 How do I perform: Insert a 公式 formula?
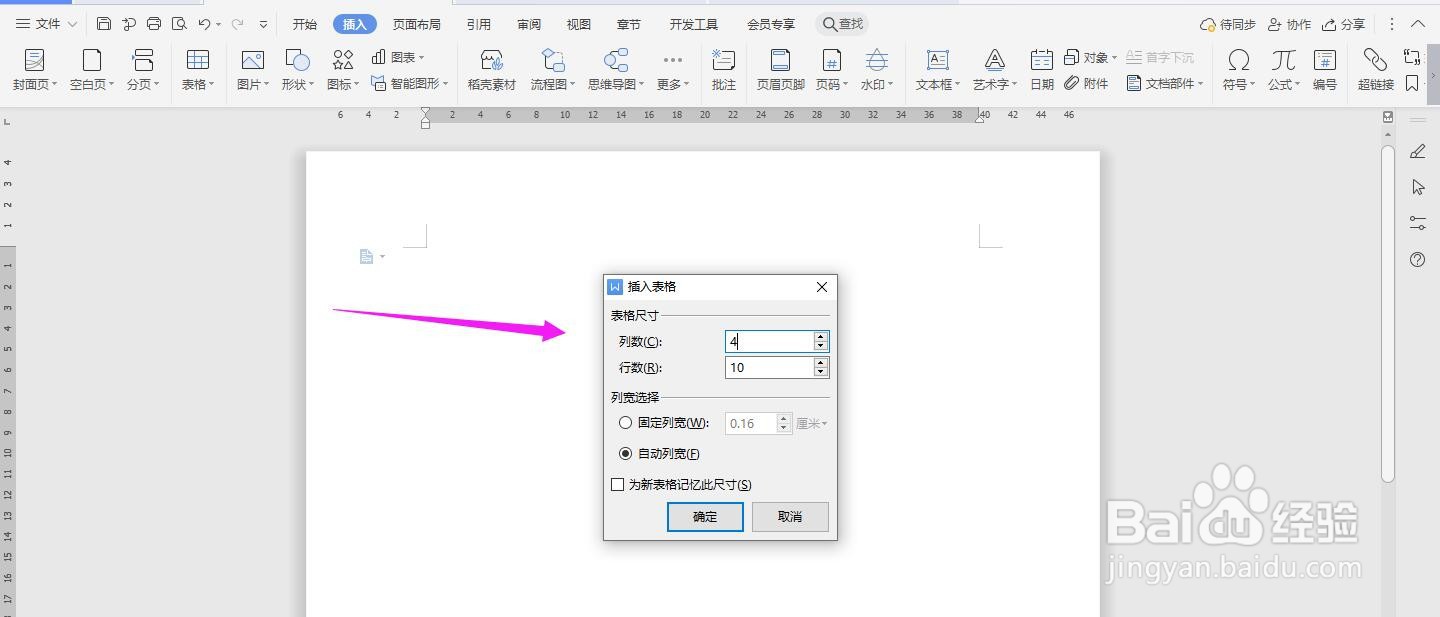coord(1284,70)
